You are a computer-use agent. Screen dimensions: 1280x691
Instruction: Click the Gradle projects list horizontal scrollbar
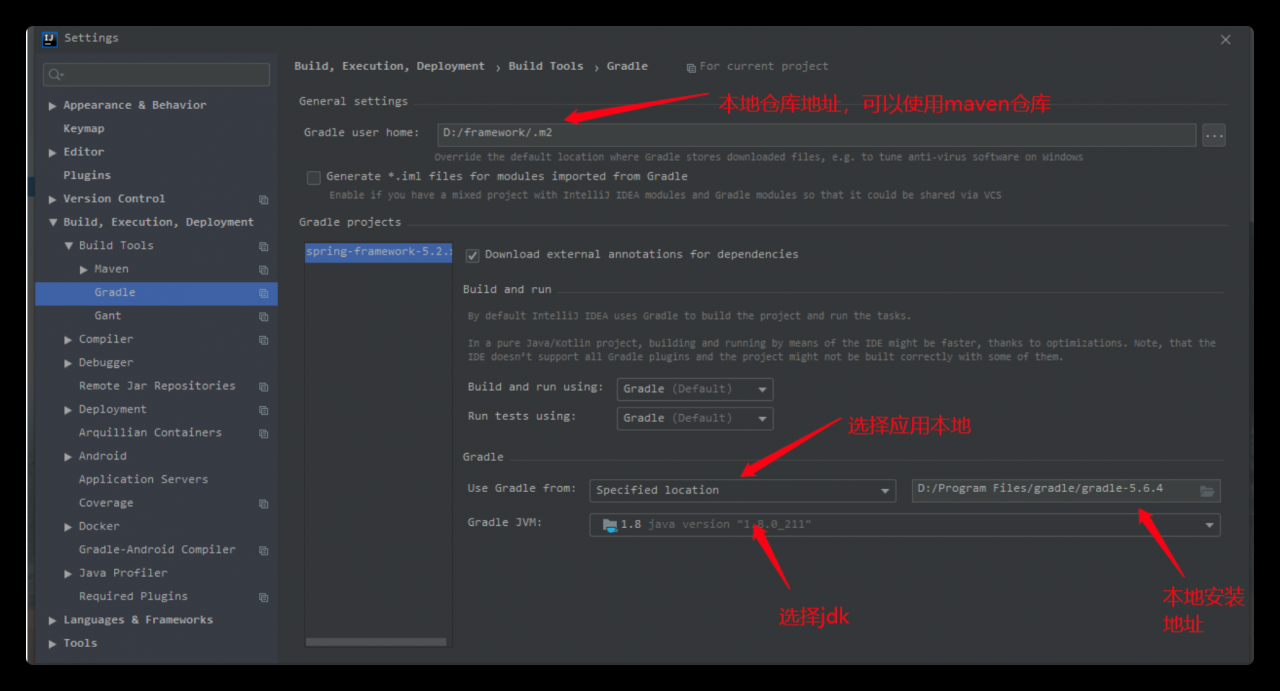pyautogui.click(x=377, y=642)
